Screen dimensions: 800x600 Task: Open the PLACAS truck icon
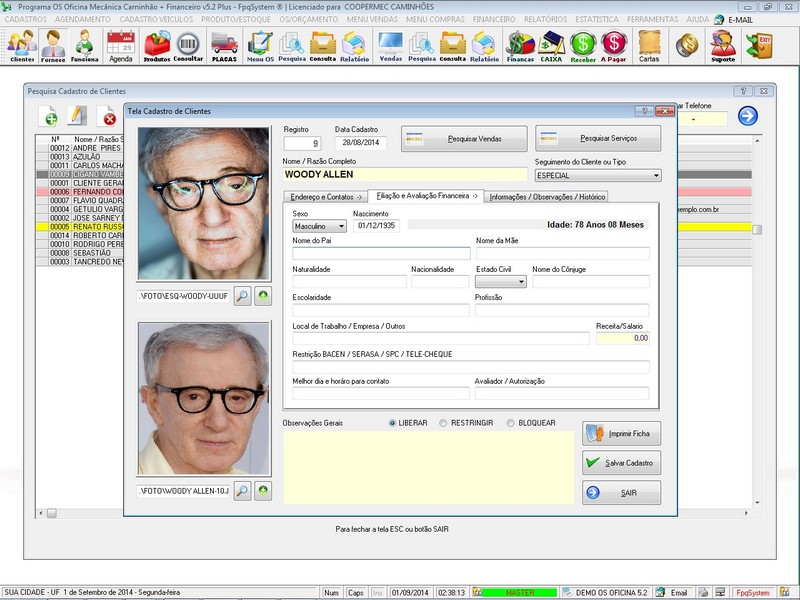tap(224, 45)
